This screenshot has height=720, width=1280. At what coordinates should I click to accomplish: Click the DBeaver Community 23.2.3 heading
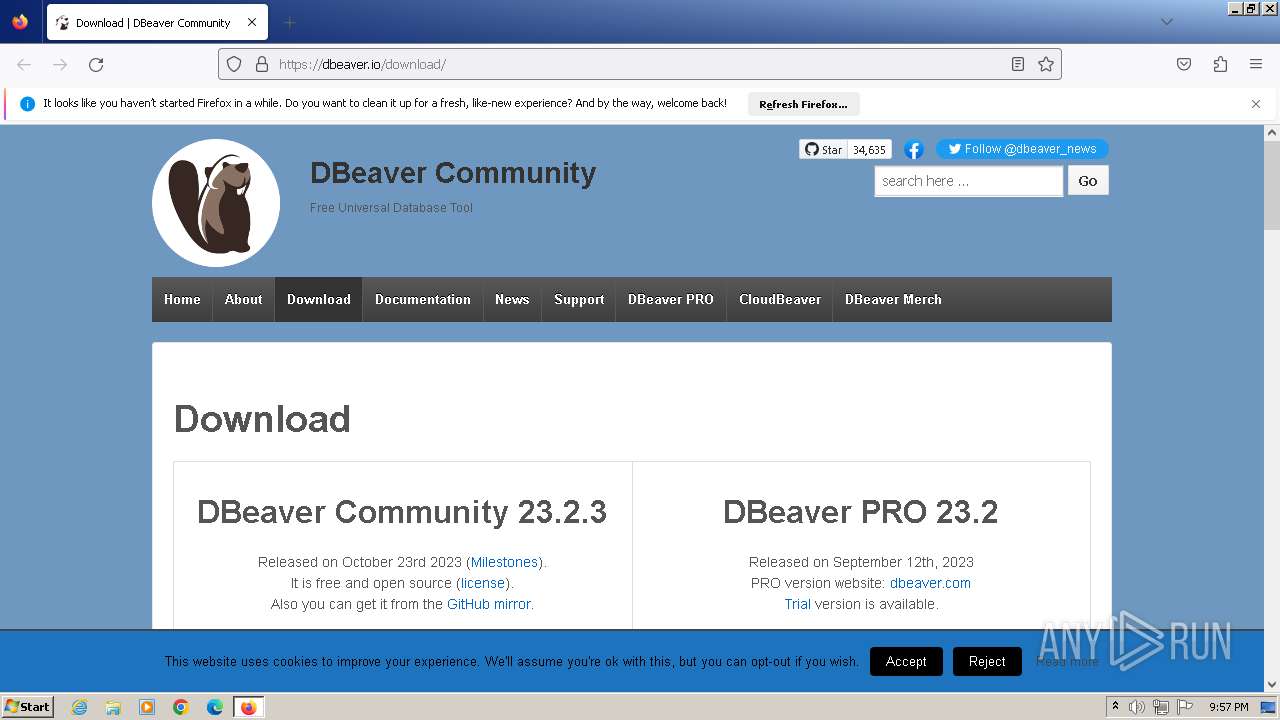tap(402, 512)
